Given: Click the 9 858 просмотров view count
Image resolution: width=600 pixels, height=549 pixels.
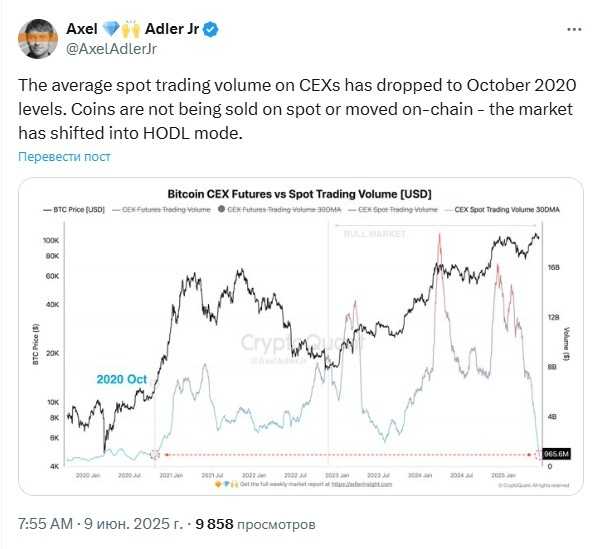Looking at the screenshot, I should [x=255, y=524].
